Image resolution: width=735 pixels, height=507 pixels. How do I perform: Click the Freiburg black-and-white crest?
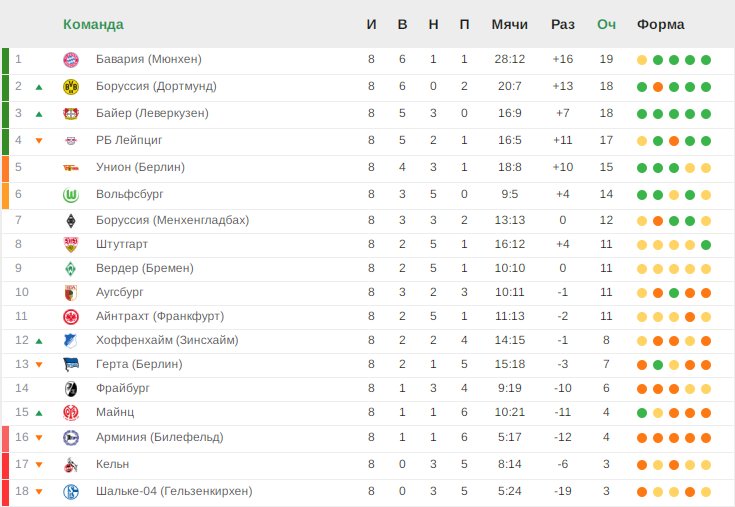(x=71, y=388)
